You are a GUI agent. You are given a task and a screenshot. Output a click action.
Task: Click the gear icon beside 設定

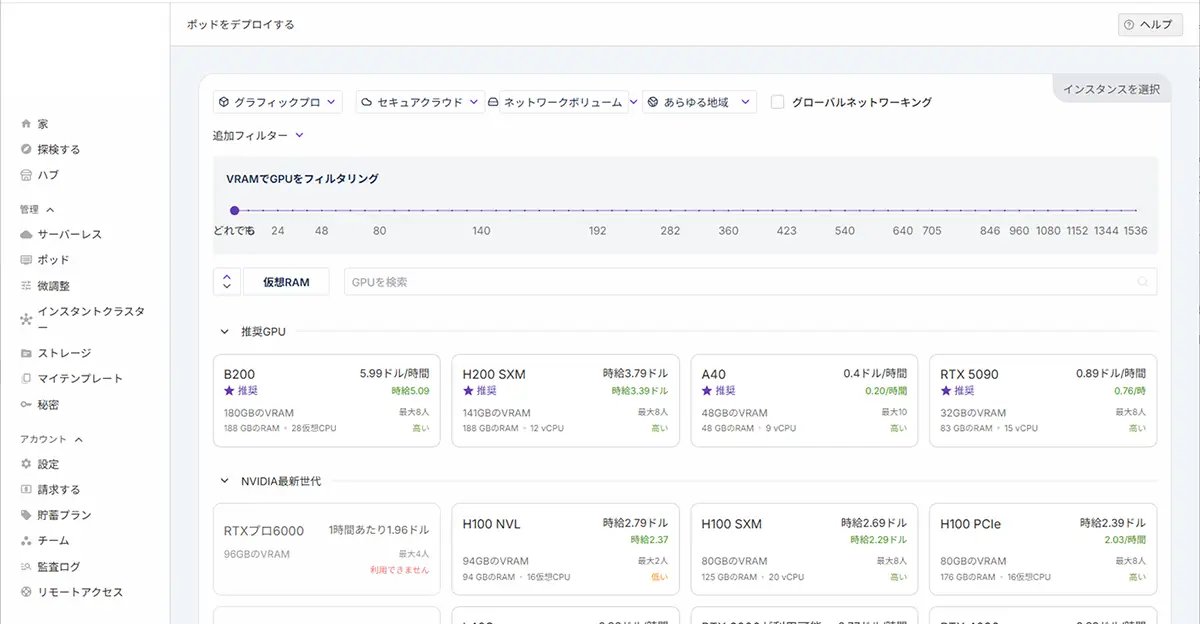pos(26,464)
